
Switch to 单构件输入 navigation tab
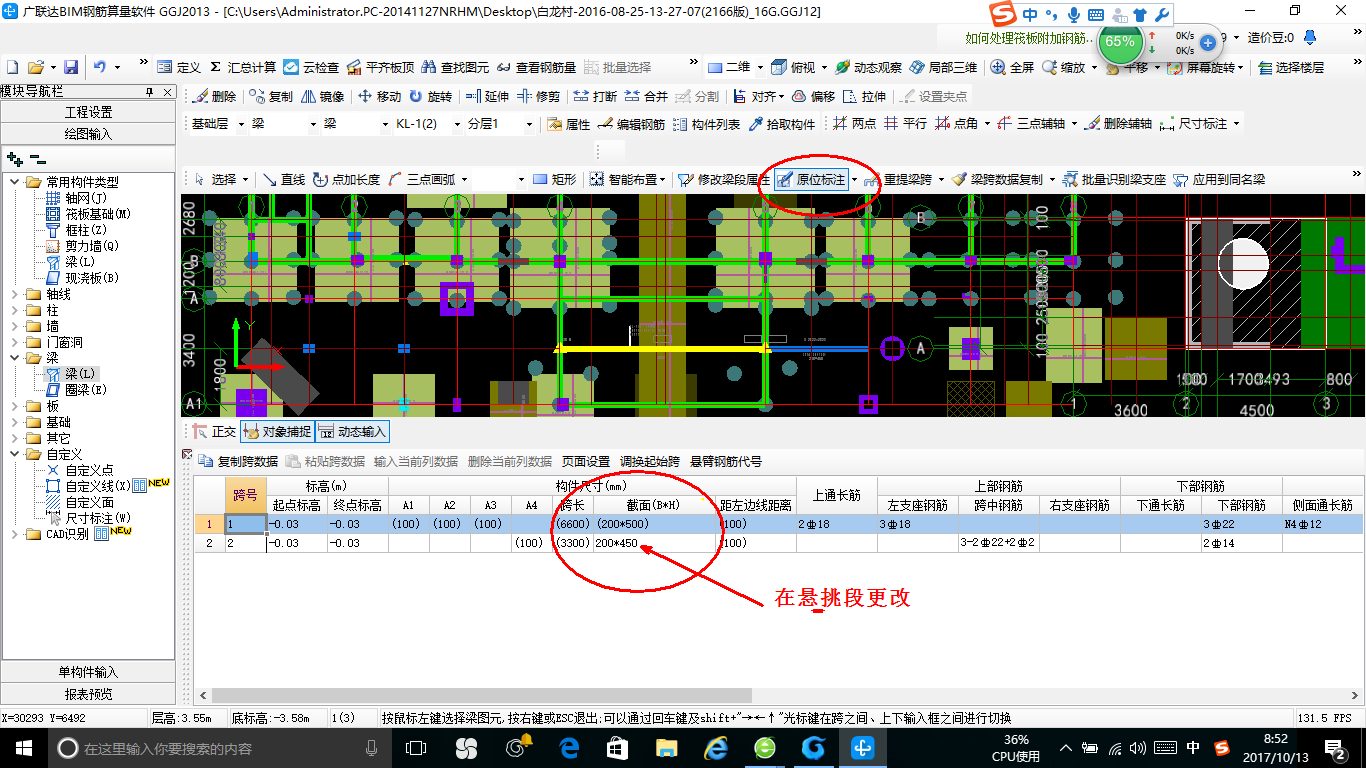pyautogui.click(x=88, y=672)
